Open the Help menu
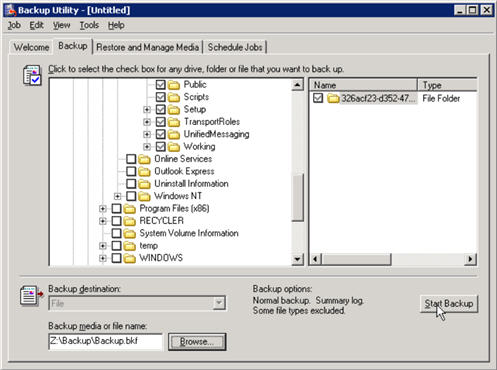 pos(116,25)
